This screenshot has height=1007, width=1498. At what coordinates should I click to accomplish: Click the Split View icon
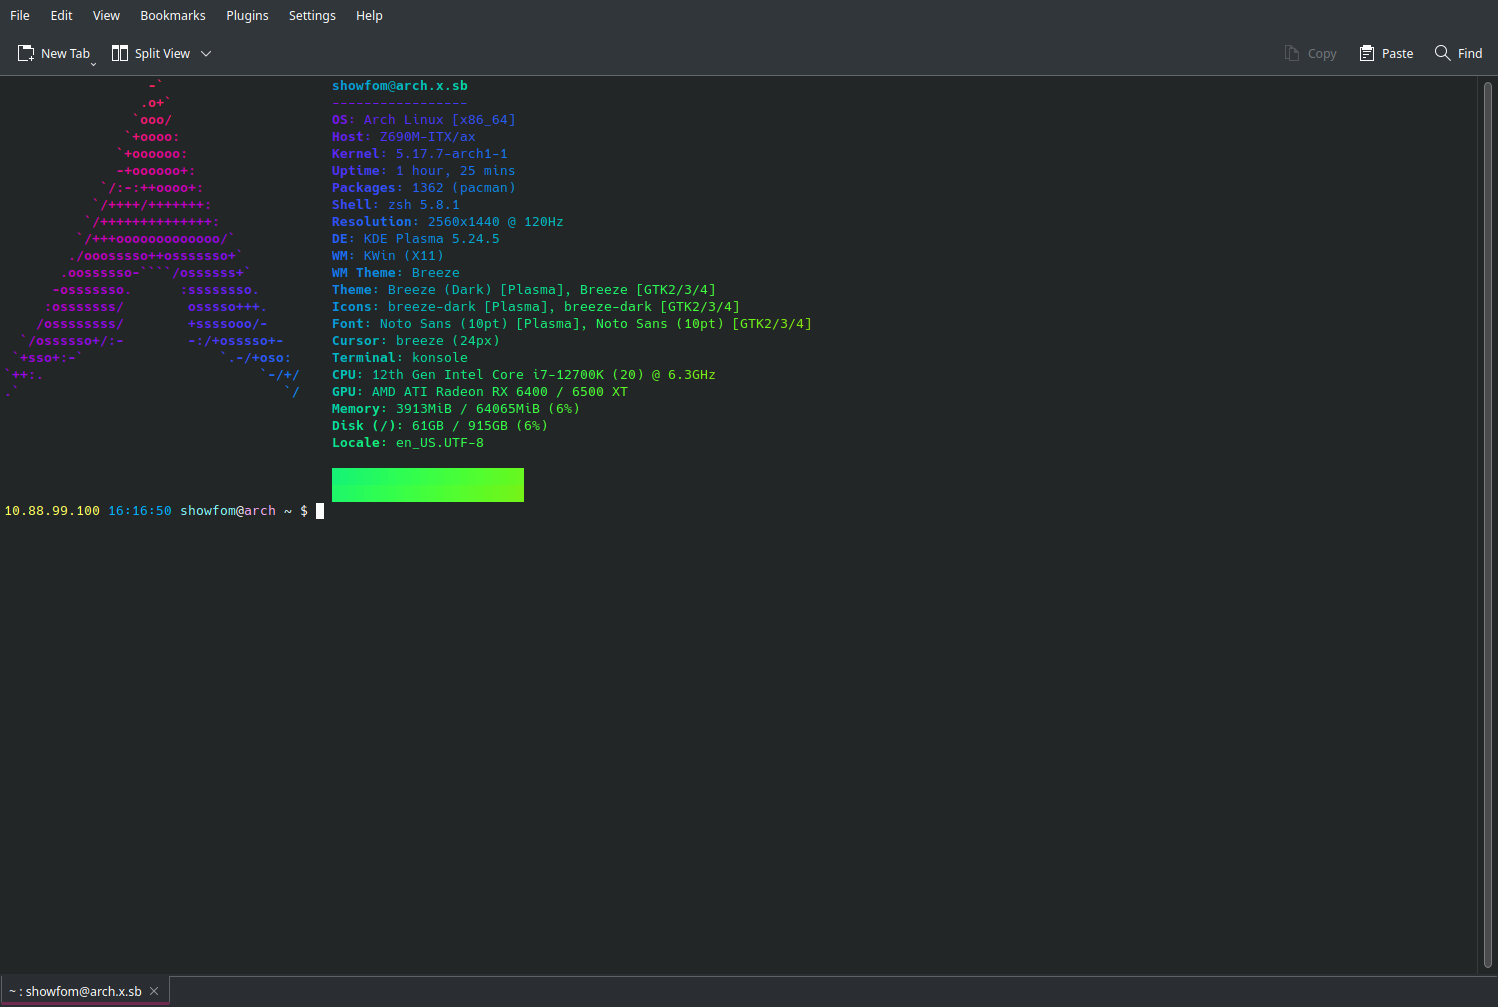pos(120,53)
